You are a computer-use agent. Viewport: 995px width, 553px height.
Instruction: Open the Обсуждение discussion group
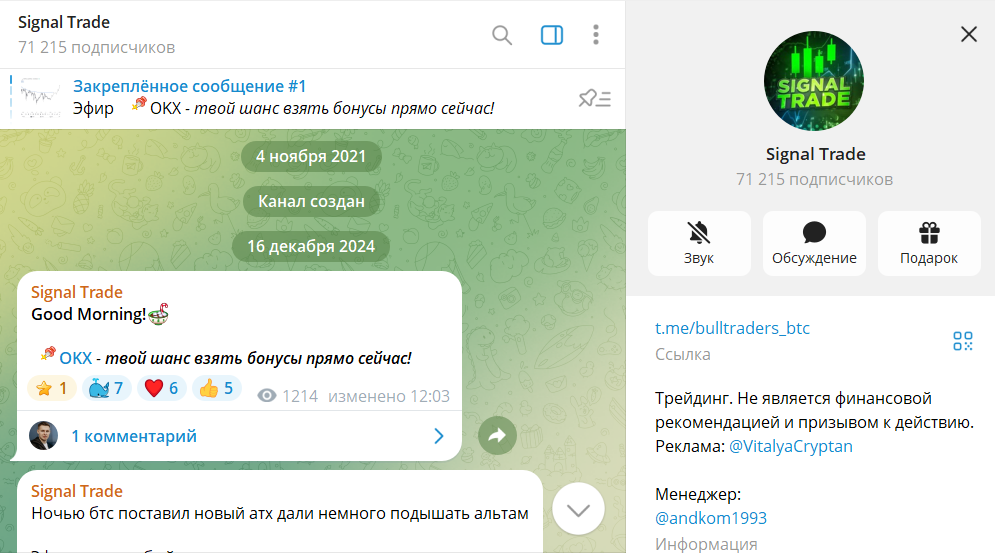[814, 243]
